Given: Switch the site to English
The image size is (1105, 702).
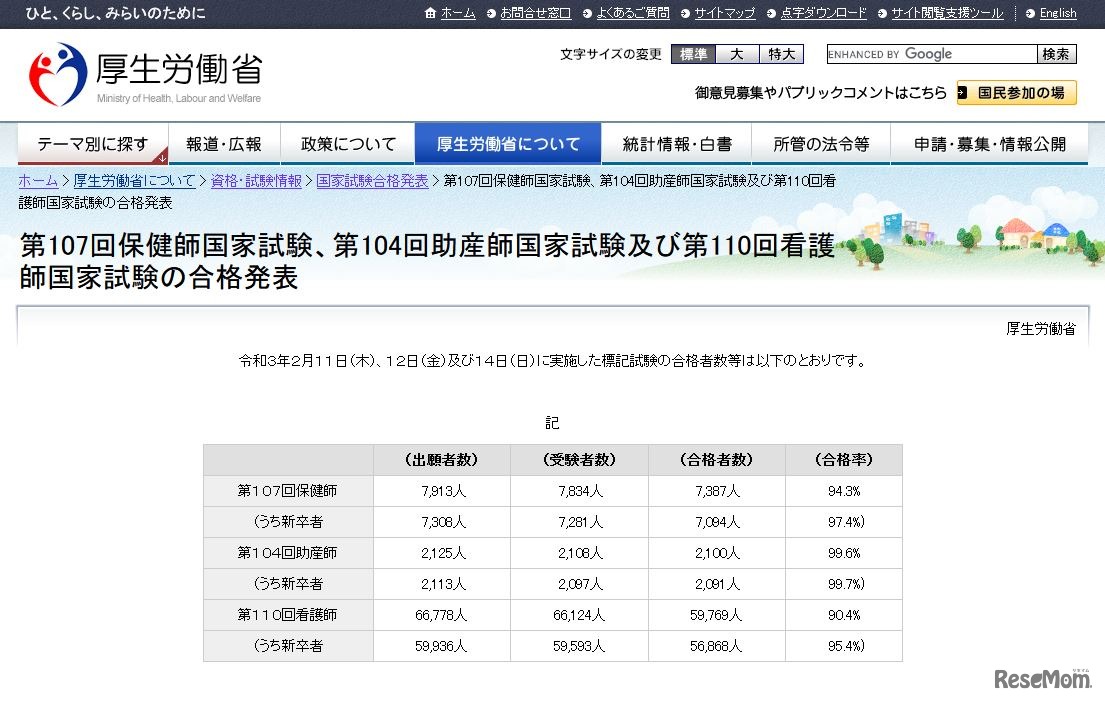Looking at the screenshot, I should tap(1057, 13).
